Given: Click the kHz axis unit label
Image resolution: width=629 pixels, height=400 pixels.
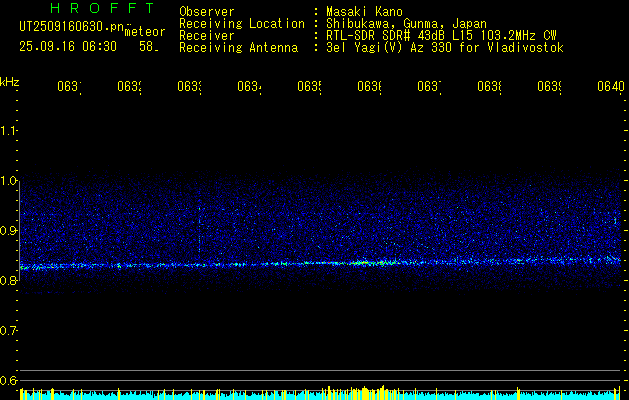Looking at the screenshot, I should (10, 82).
